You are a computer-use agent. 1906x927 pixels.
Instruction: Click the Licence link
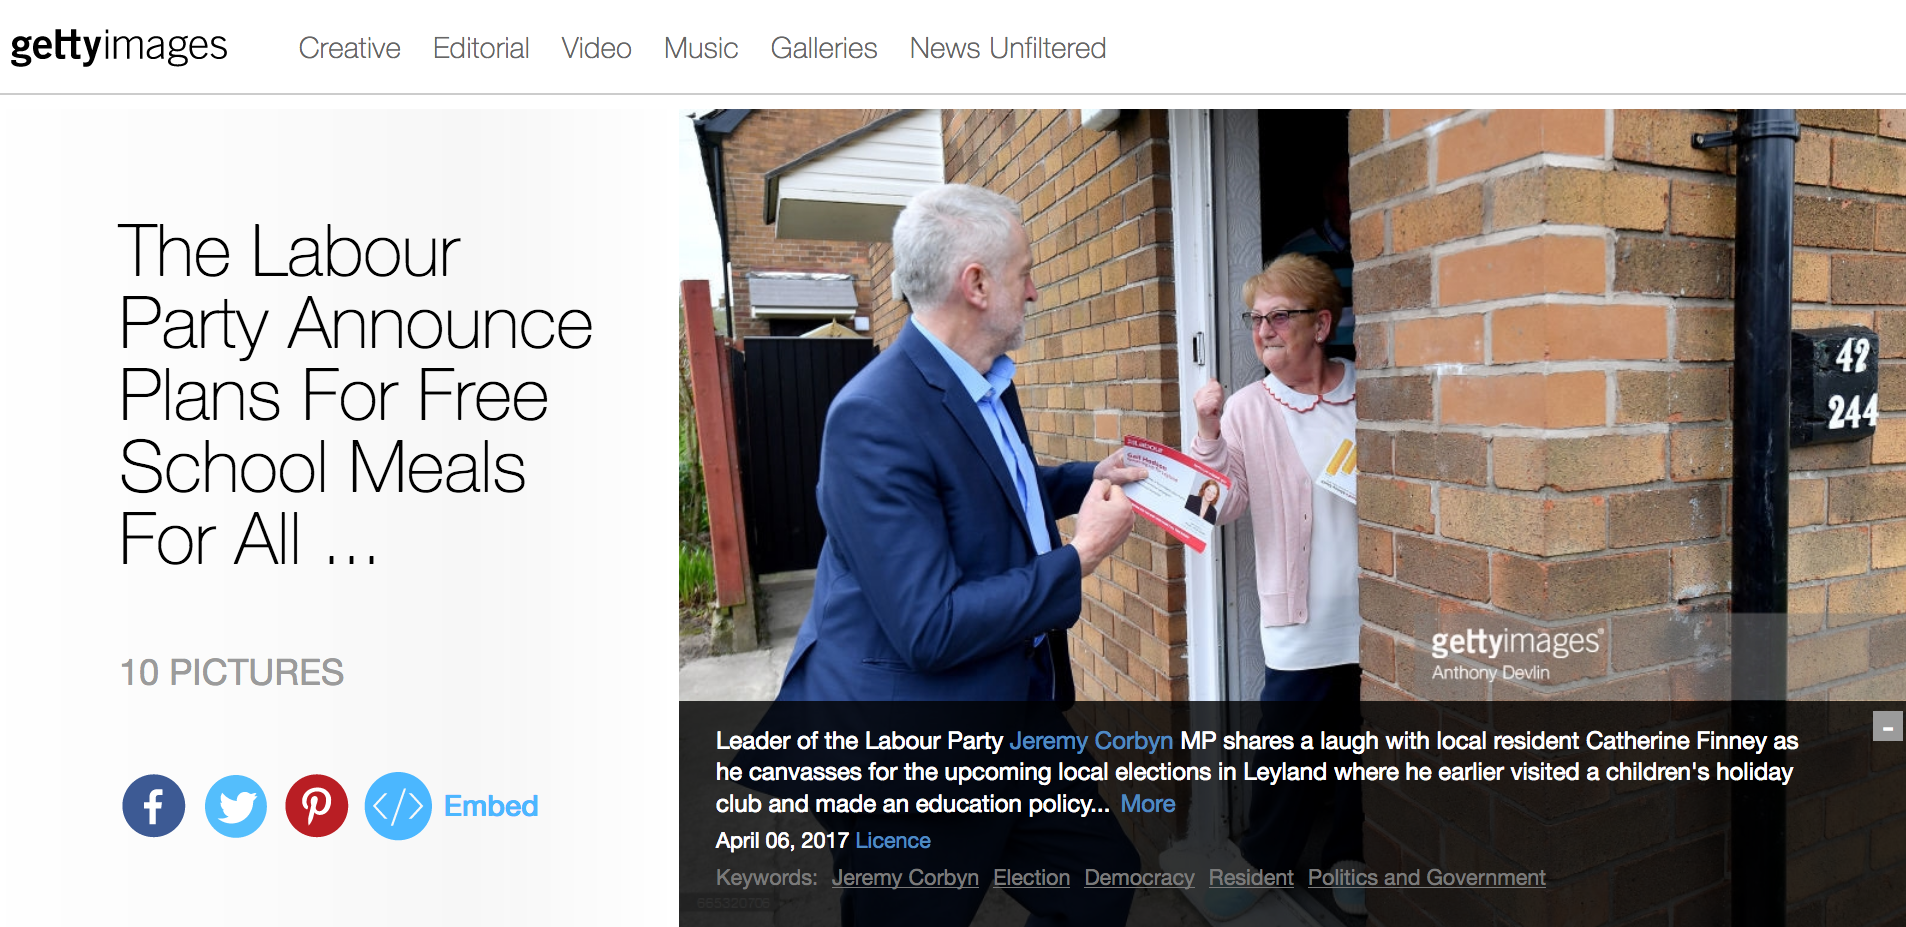(893, 841)
